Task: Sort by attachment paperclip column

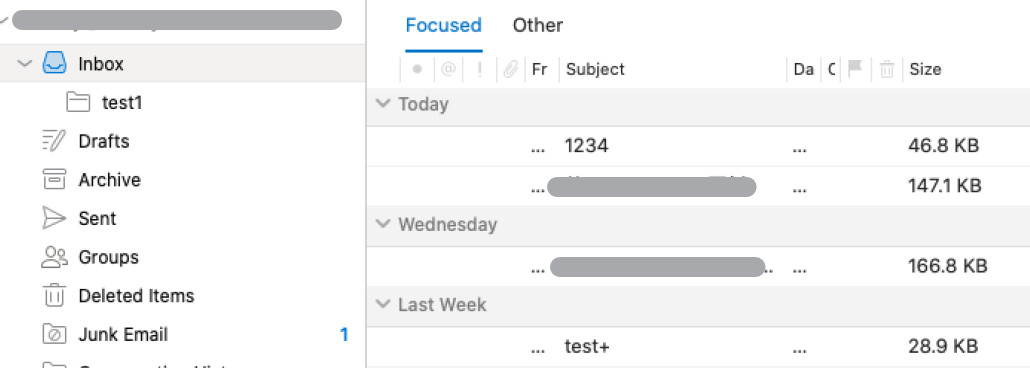Action: 510,69
